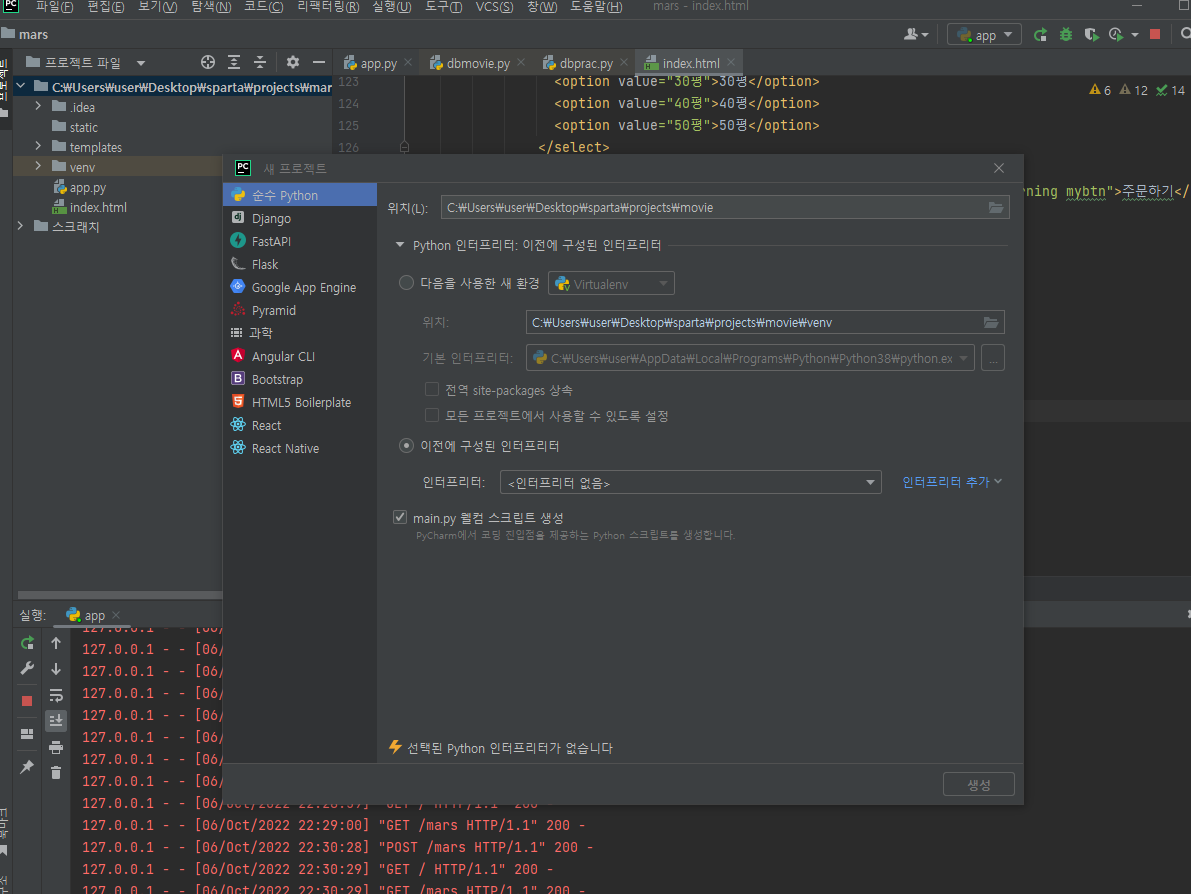Select Django project type
Screen dimensions: 1191x894
click(x=300, y=218)
